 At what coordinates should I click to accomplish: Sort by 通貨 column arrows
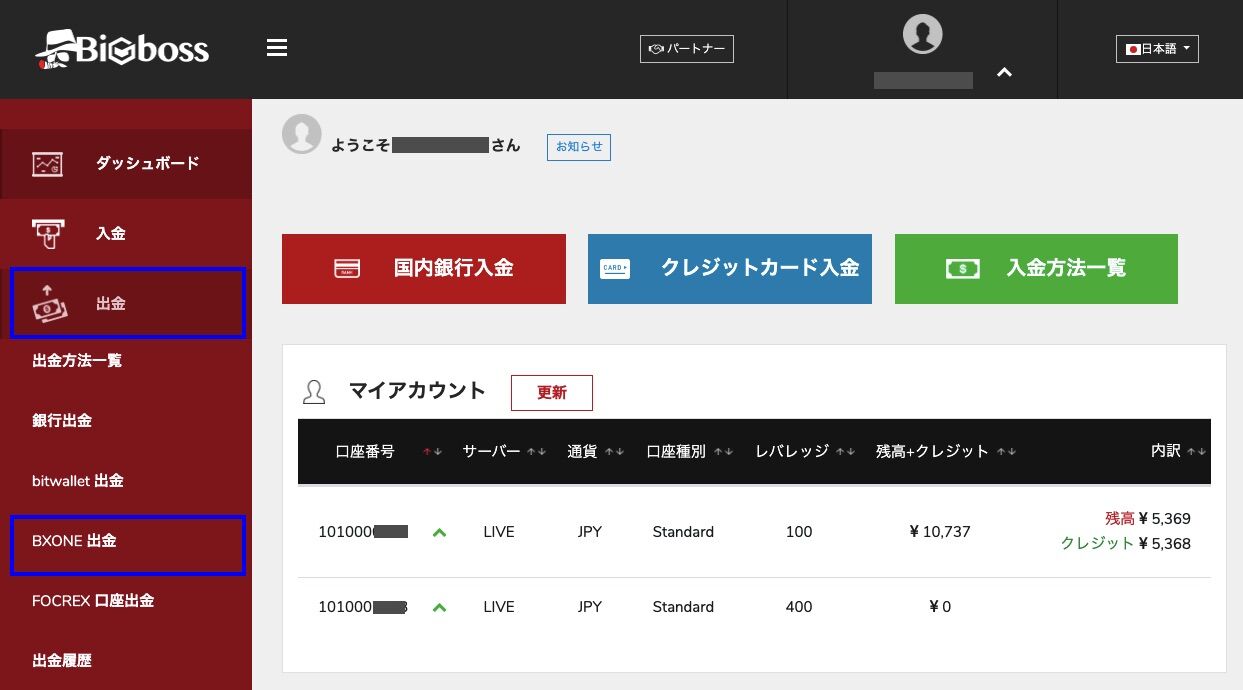[615, 452]
